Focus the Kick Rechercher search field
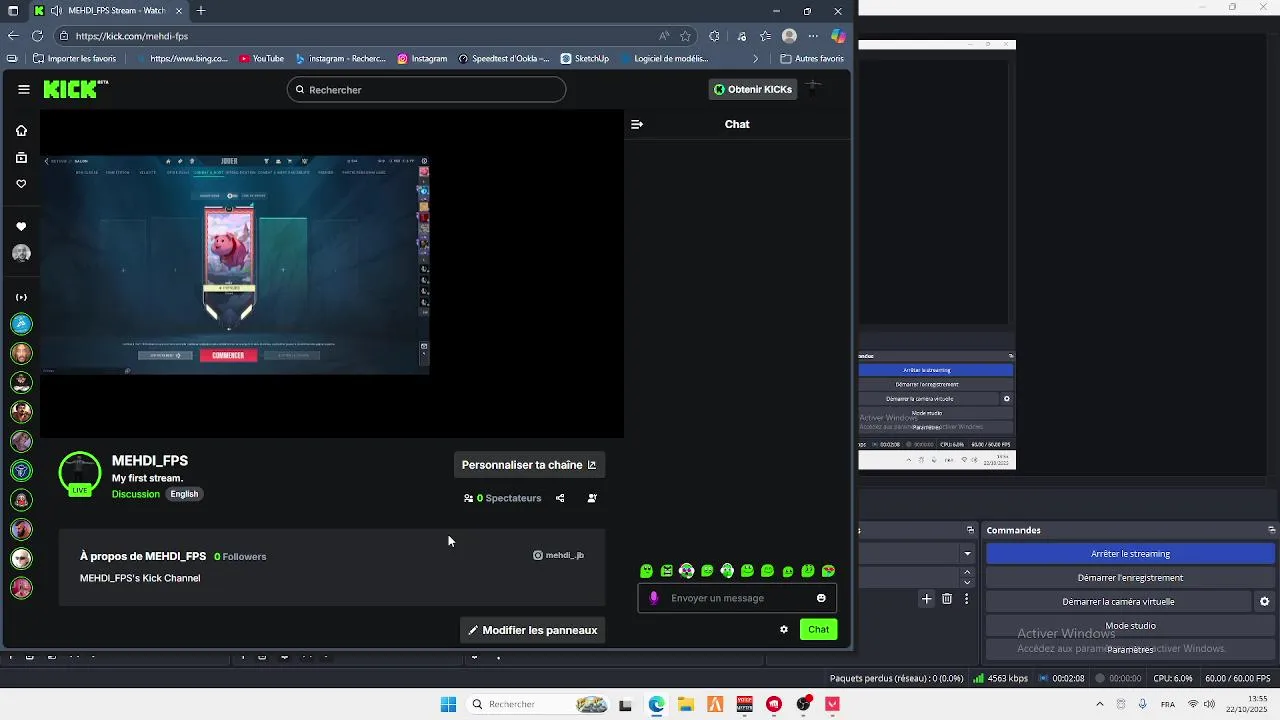 427,90
